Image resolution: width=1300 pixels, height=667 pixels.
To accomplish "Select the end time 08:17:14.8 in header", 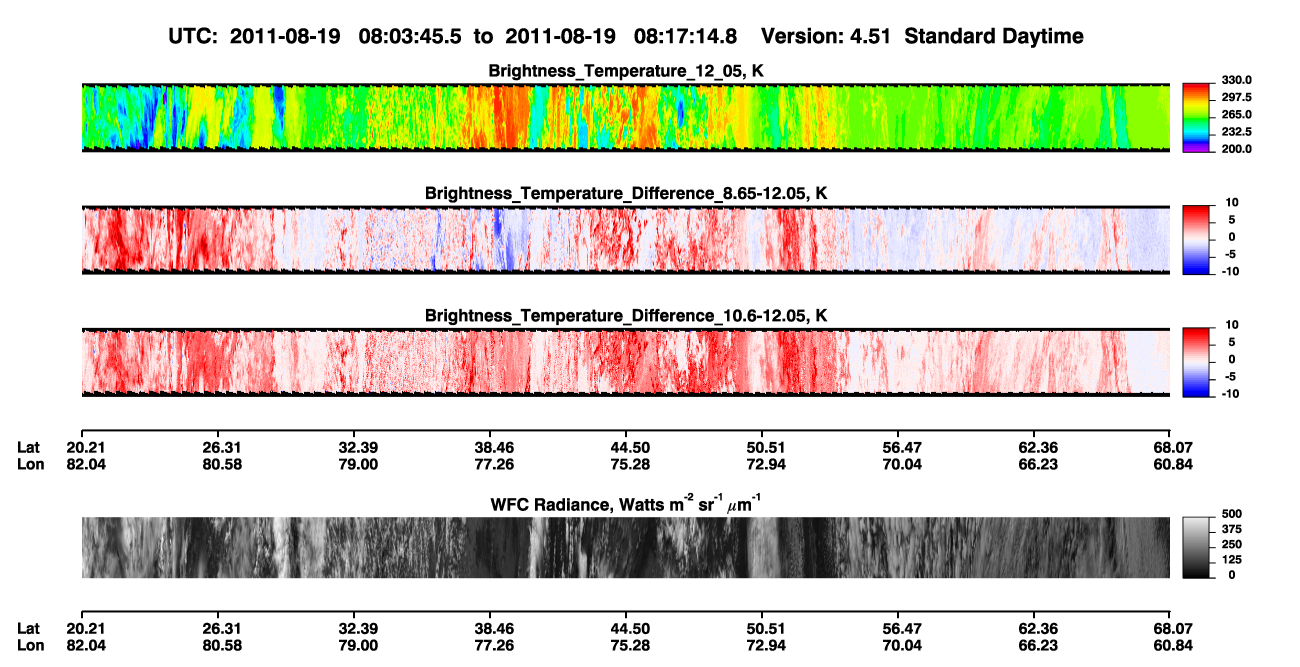I will [686, 37].
